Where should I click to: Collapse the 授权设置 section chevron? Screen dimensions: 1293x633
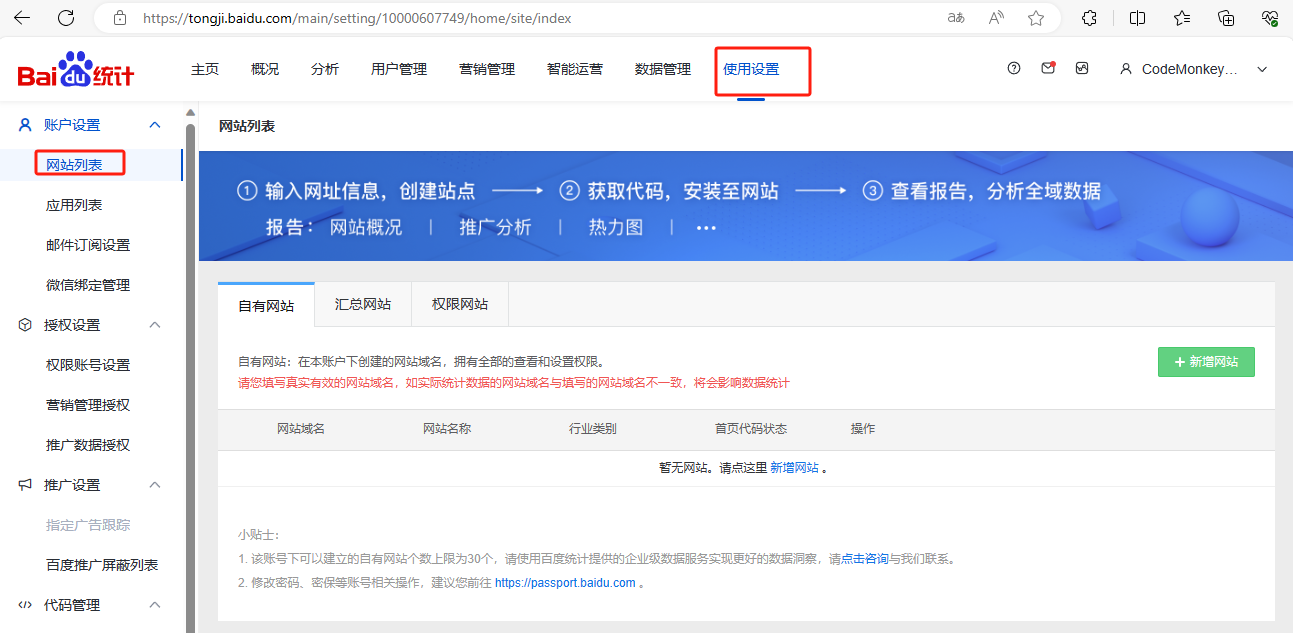155,325
